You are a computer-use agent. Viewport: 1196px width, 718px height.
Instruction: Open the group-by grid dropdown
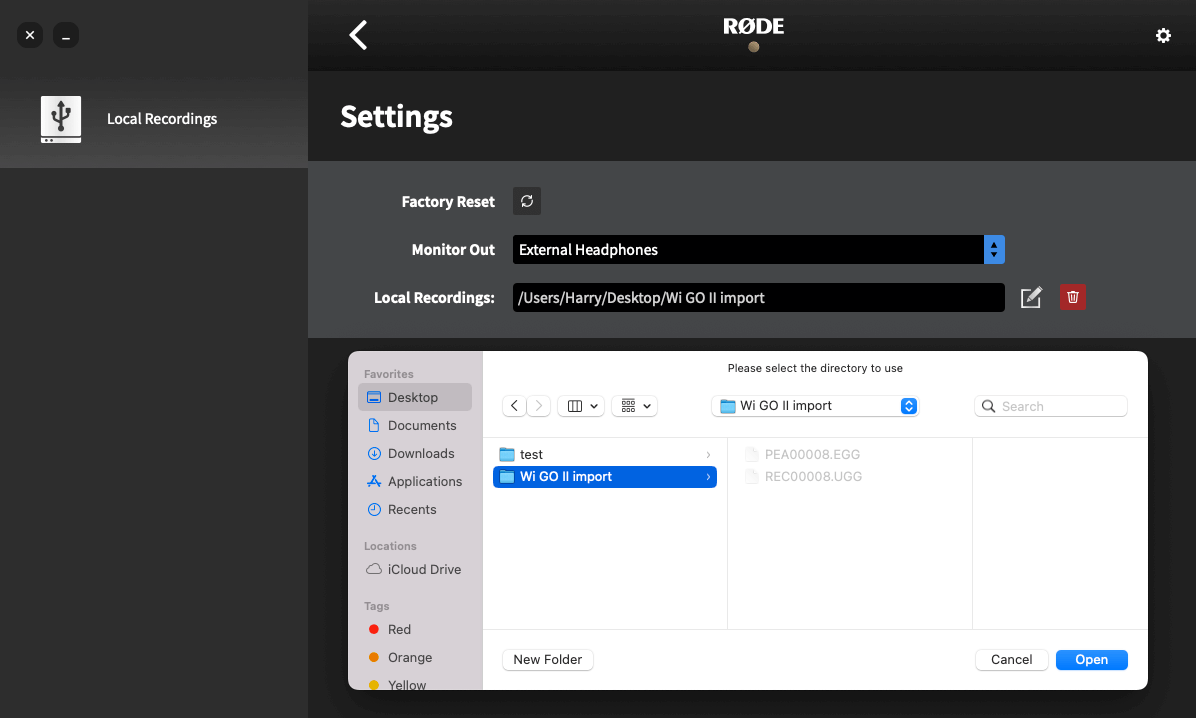tap(635, 406)
